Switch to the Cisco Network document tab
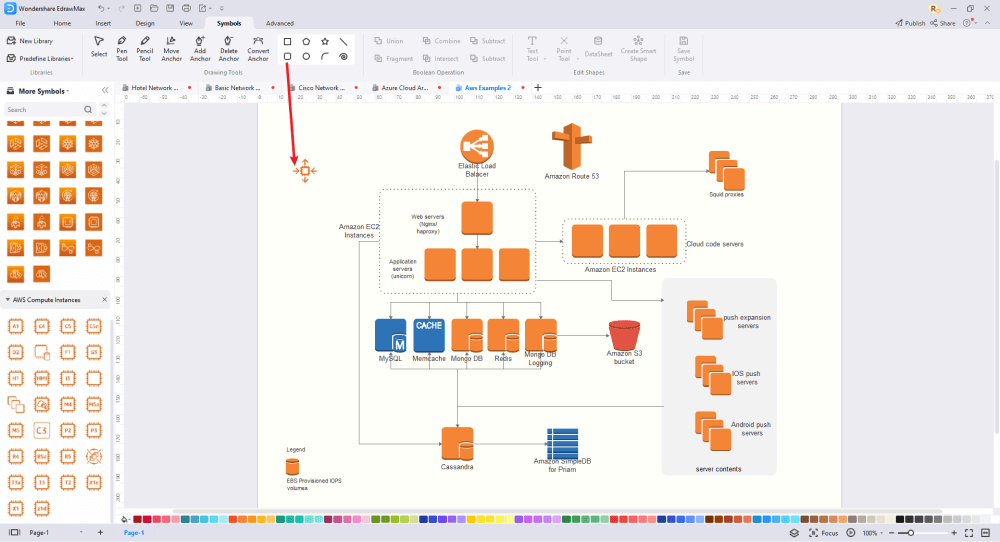The height and width of the screenshot is (542, 1000). [321, 88]
